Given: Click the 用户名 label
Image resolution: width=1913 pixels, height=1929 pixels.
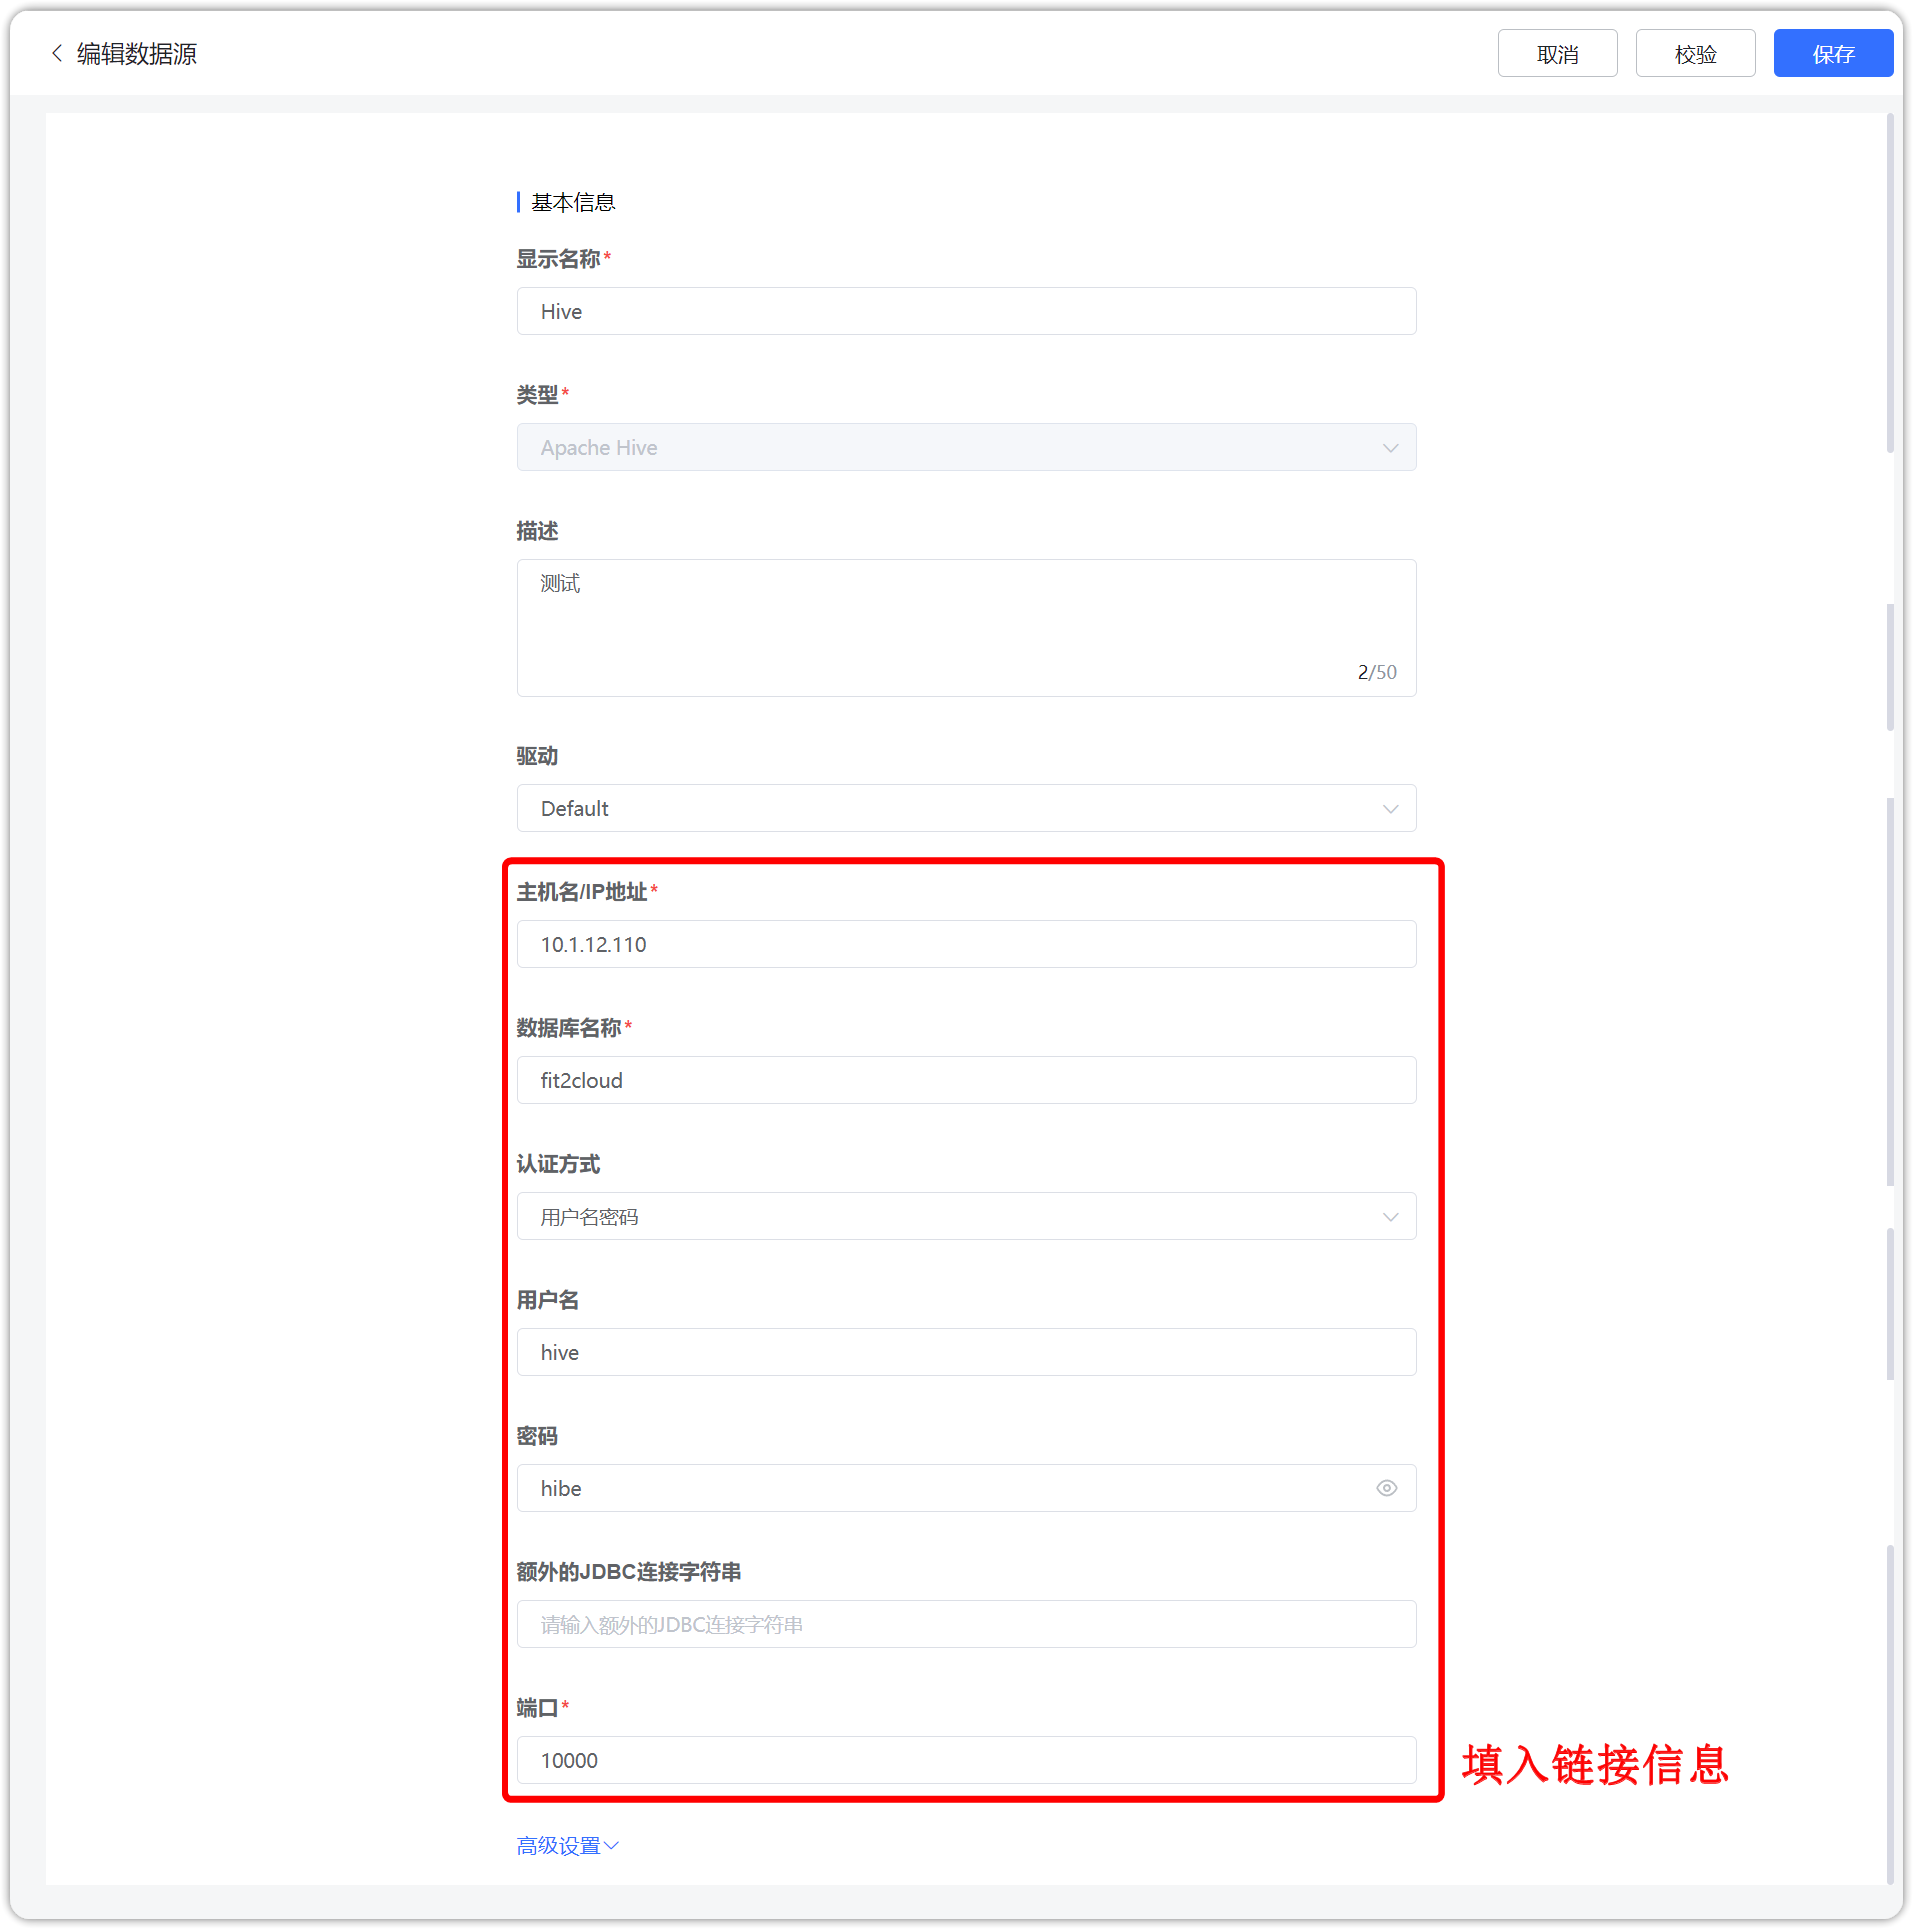Looking at the screenshot, I should (x=548, y=1300).
